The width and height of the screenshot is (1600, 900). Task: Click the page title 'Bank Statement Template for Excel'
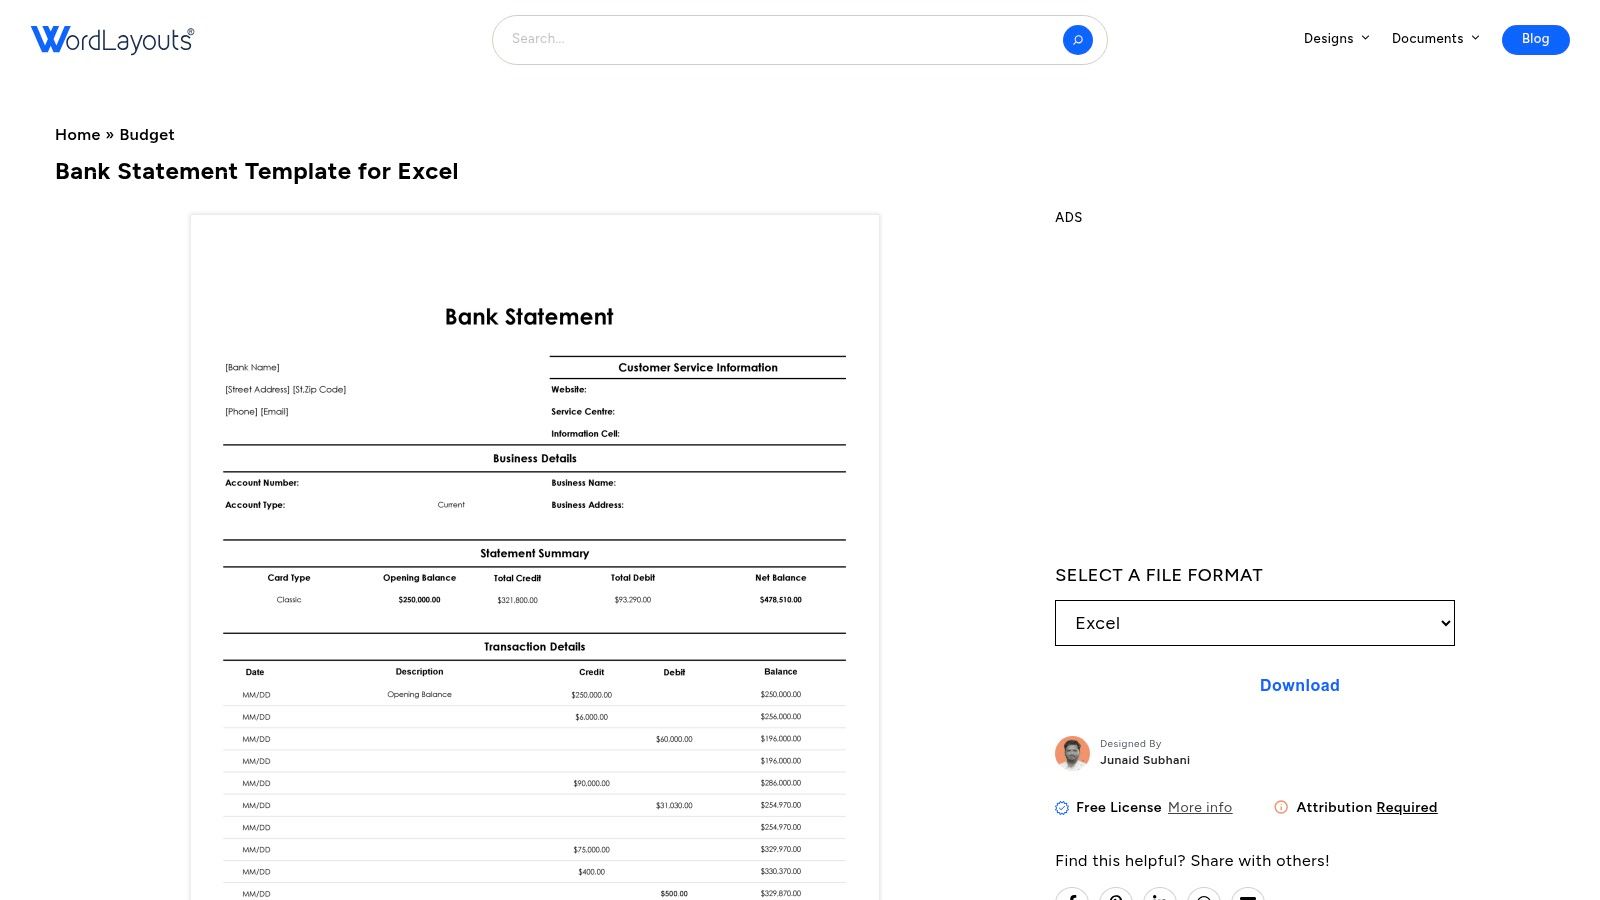point(257,172)
